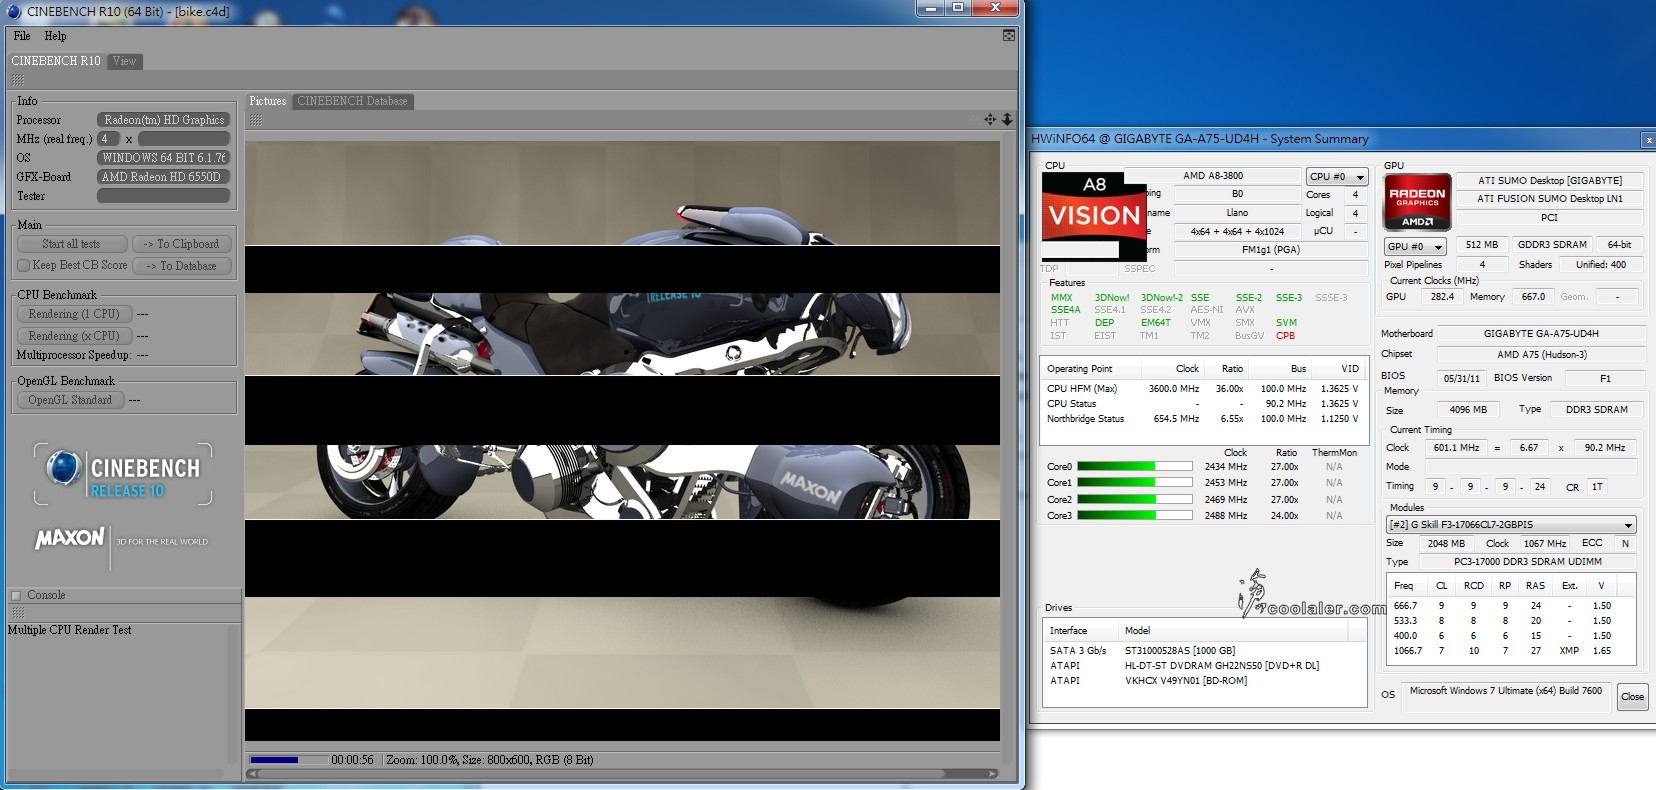Screen dimensions: 1656x790
Task: Click the grip handle below CINEBENCH R10 tab
Action: (x=17, y=79)
